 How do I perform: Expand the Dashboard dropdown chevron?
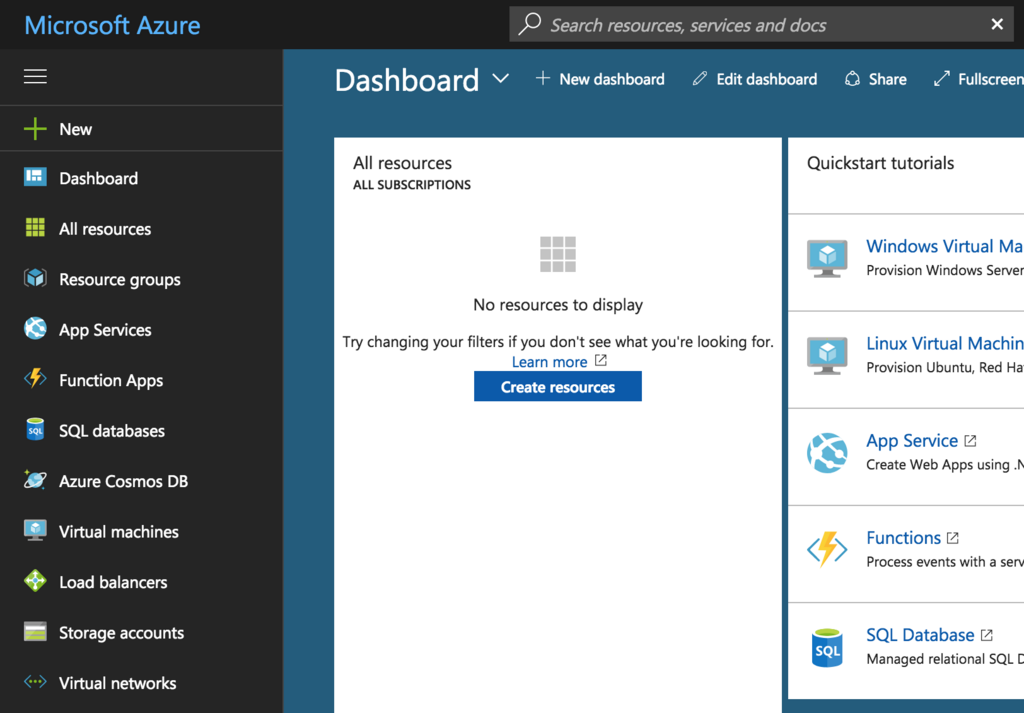pyautogui.click(x=501, y=79)
